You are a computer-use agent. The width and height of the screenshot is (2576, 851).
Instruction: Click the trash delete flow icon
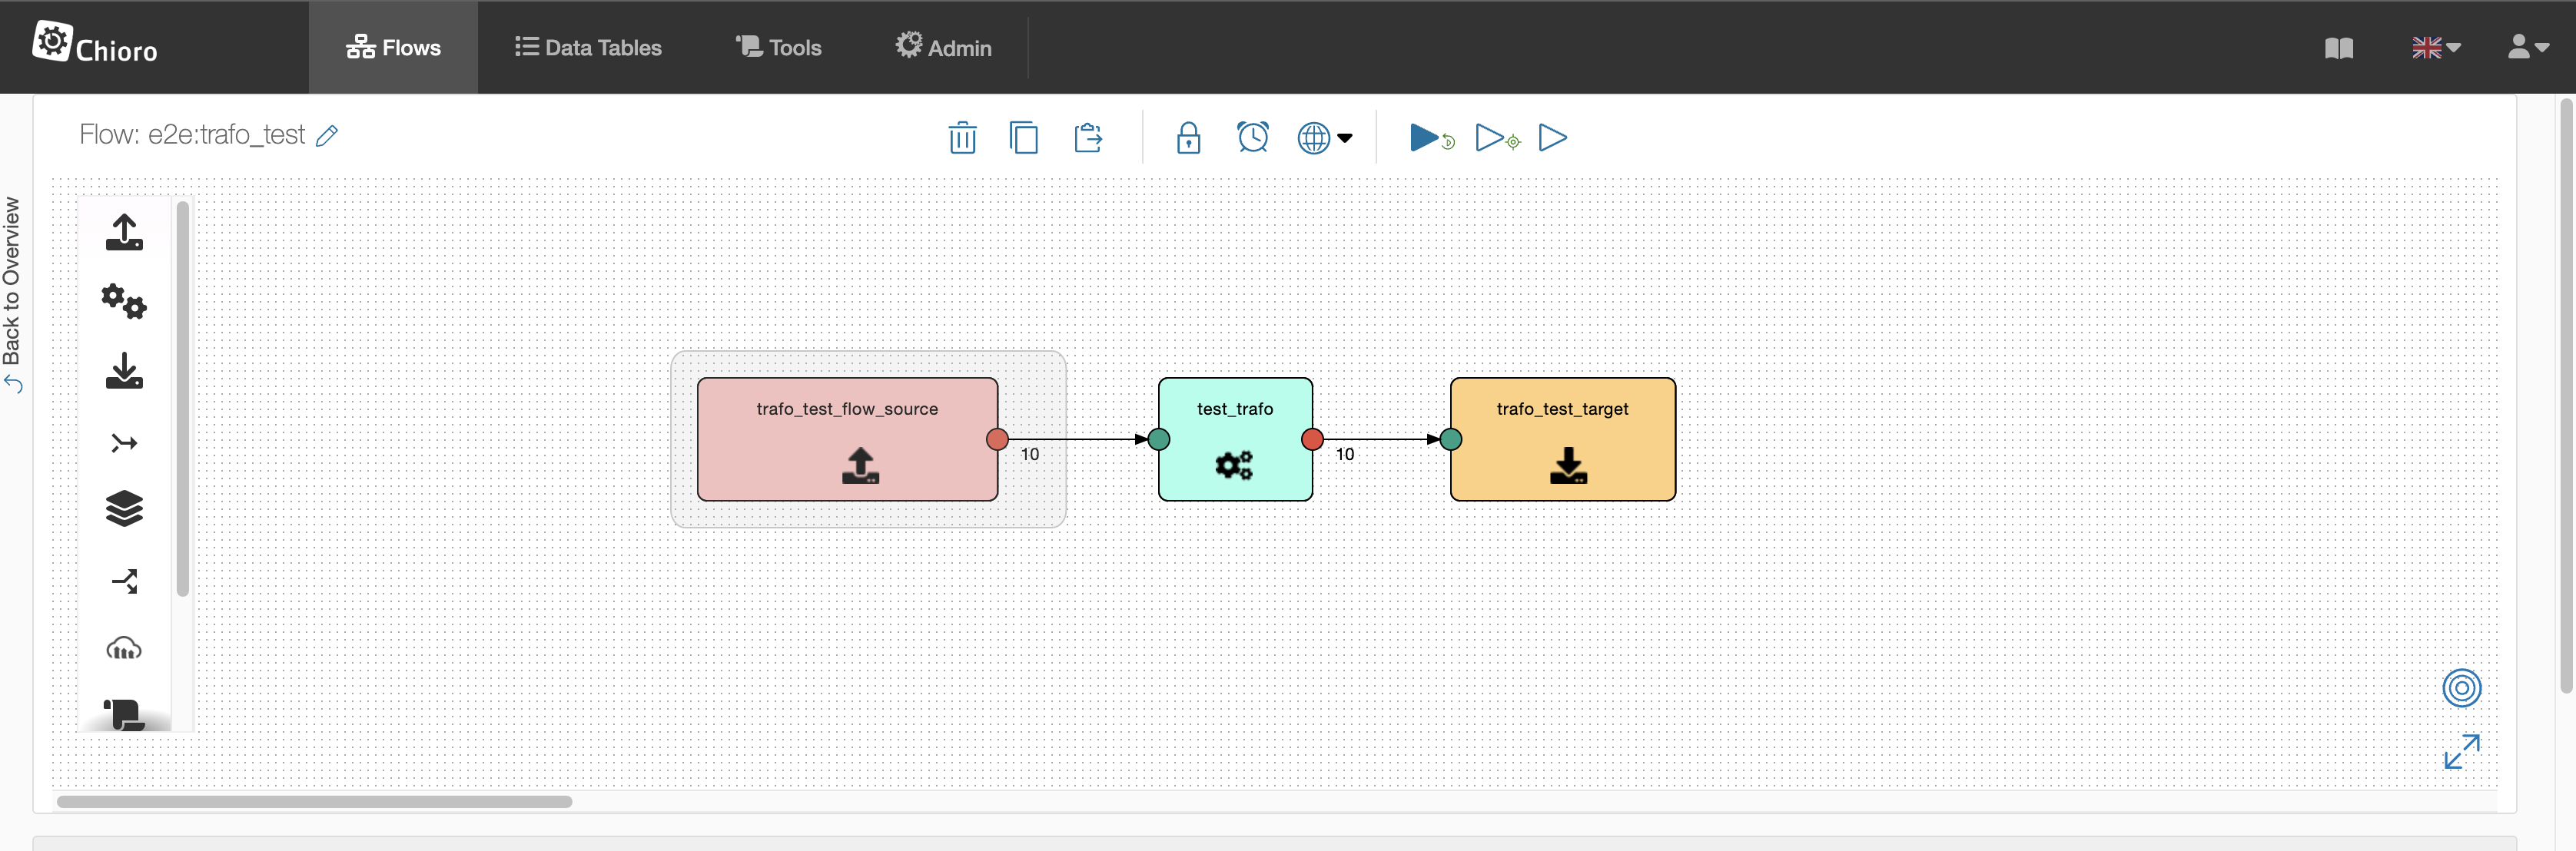point(962,137)
